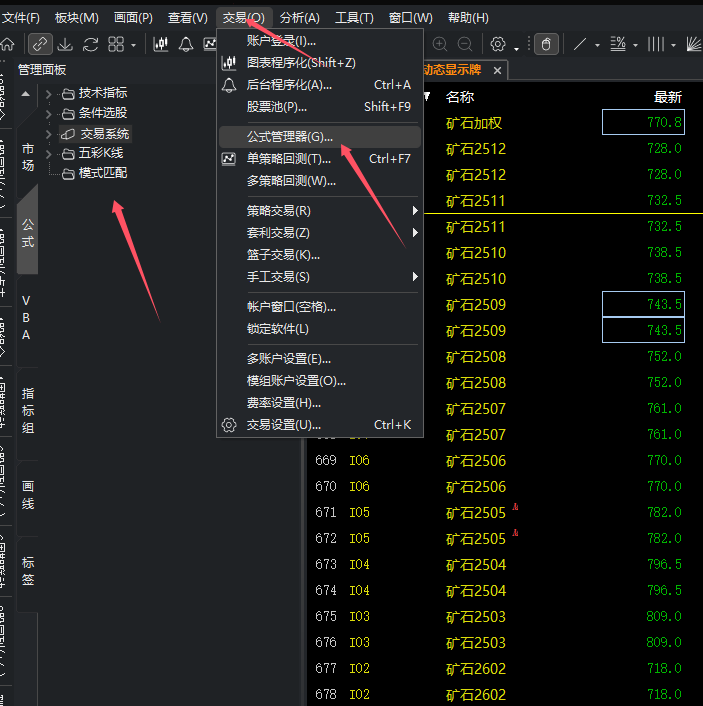Click the home icon in toolbar
The image size is (703, 706).
(x=7, y=44)
